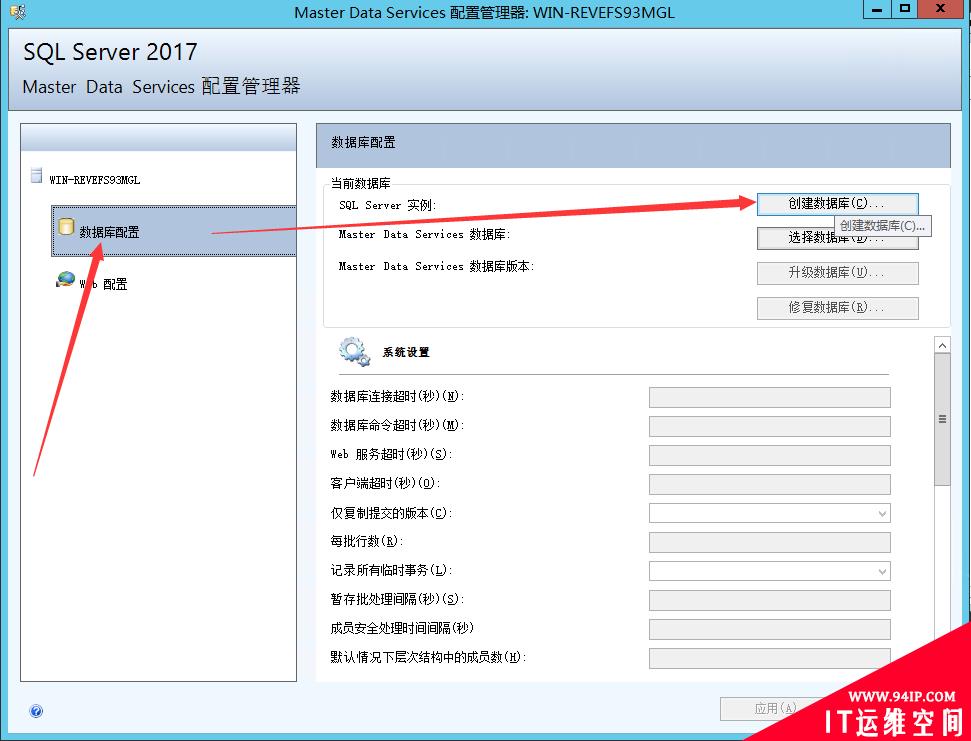Screen dimensions: 971x741
Task: Click the SQL Server 2017 heading
Action: coord(110,51)
